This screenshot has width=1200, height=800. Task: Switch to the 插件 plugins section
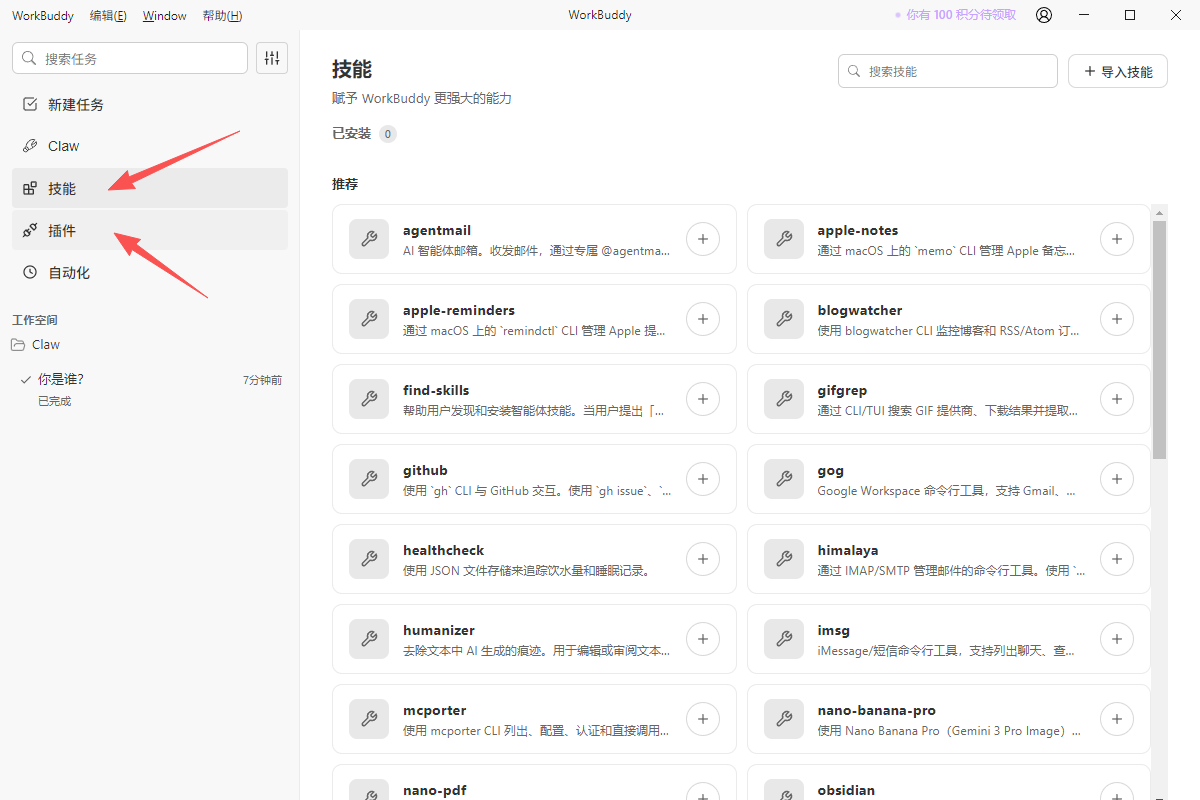pos(62,231)
